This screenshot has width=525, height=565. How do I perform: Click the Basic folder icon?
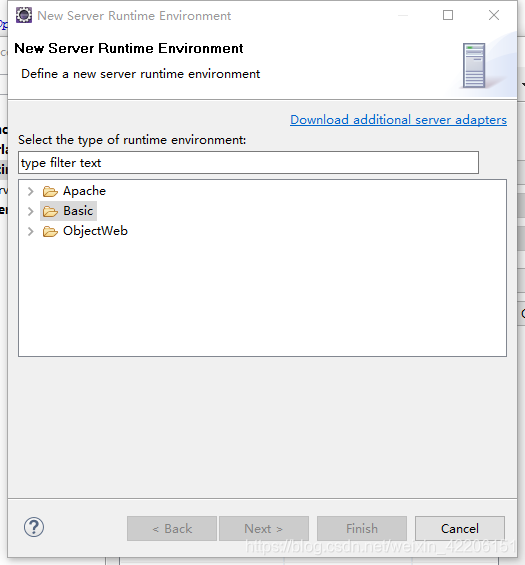(50, 211)
